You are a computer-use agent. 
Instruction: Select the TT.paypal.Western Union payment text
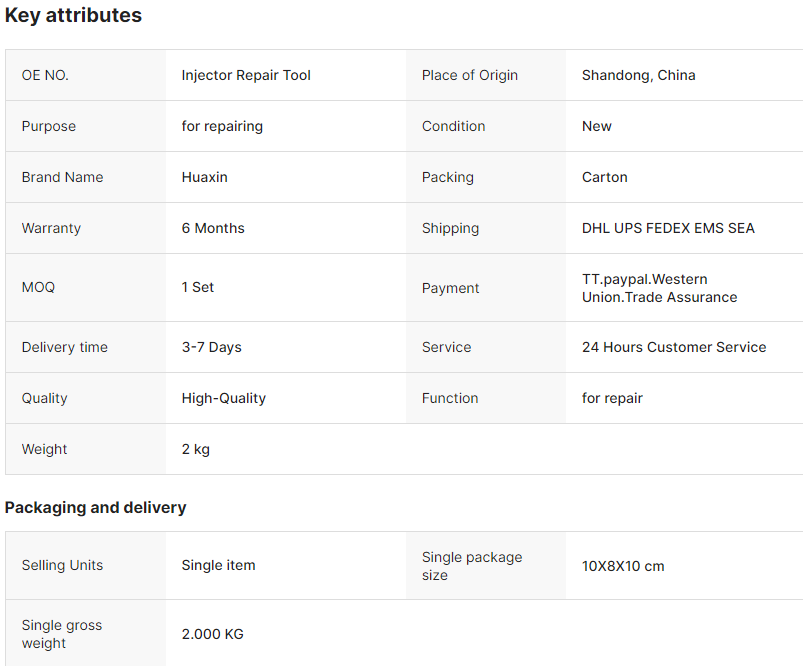[660, 288]
